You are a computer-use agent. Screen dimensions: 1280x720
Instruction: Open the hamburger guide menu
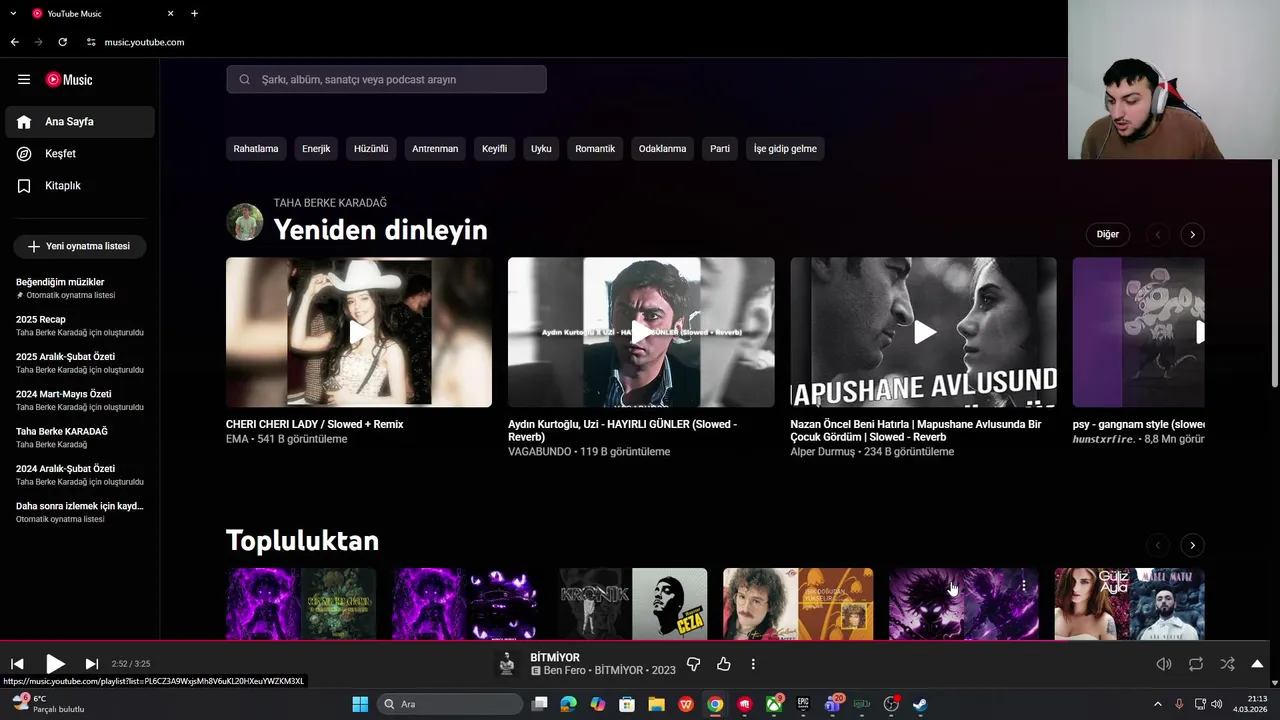pos(24,79)
